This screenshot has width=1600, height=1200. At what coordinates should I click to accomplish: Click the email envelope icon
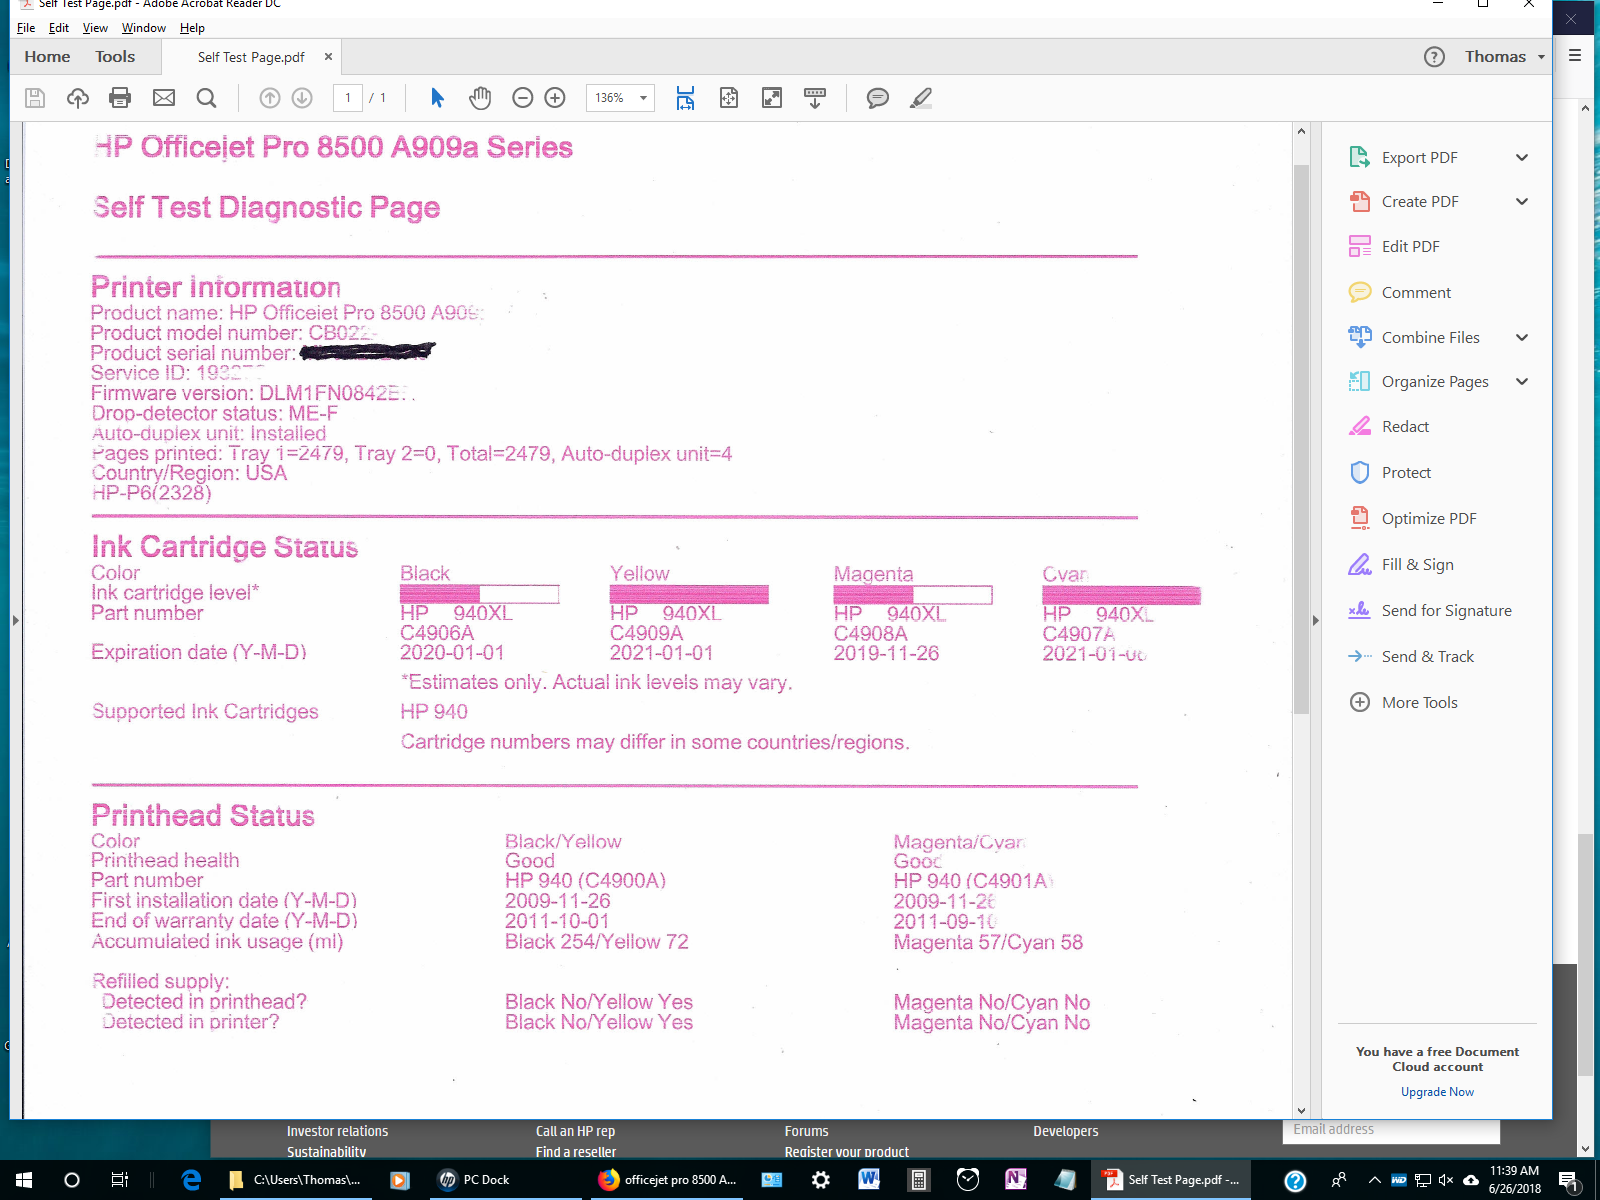(x=164, y=98)
